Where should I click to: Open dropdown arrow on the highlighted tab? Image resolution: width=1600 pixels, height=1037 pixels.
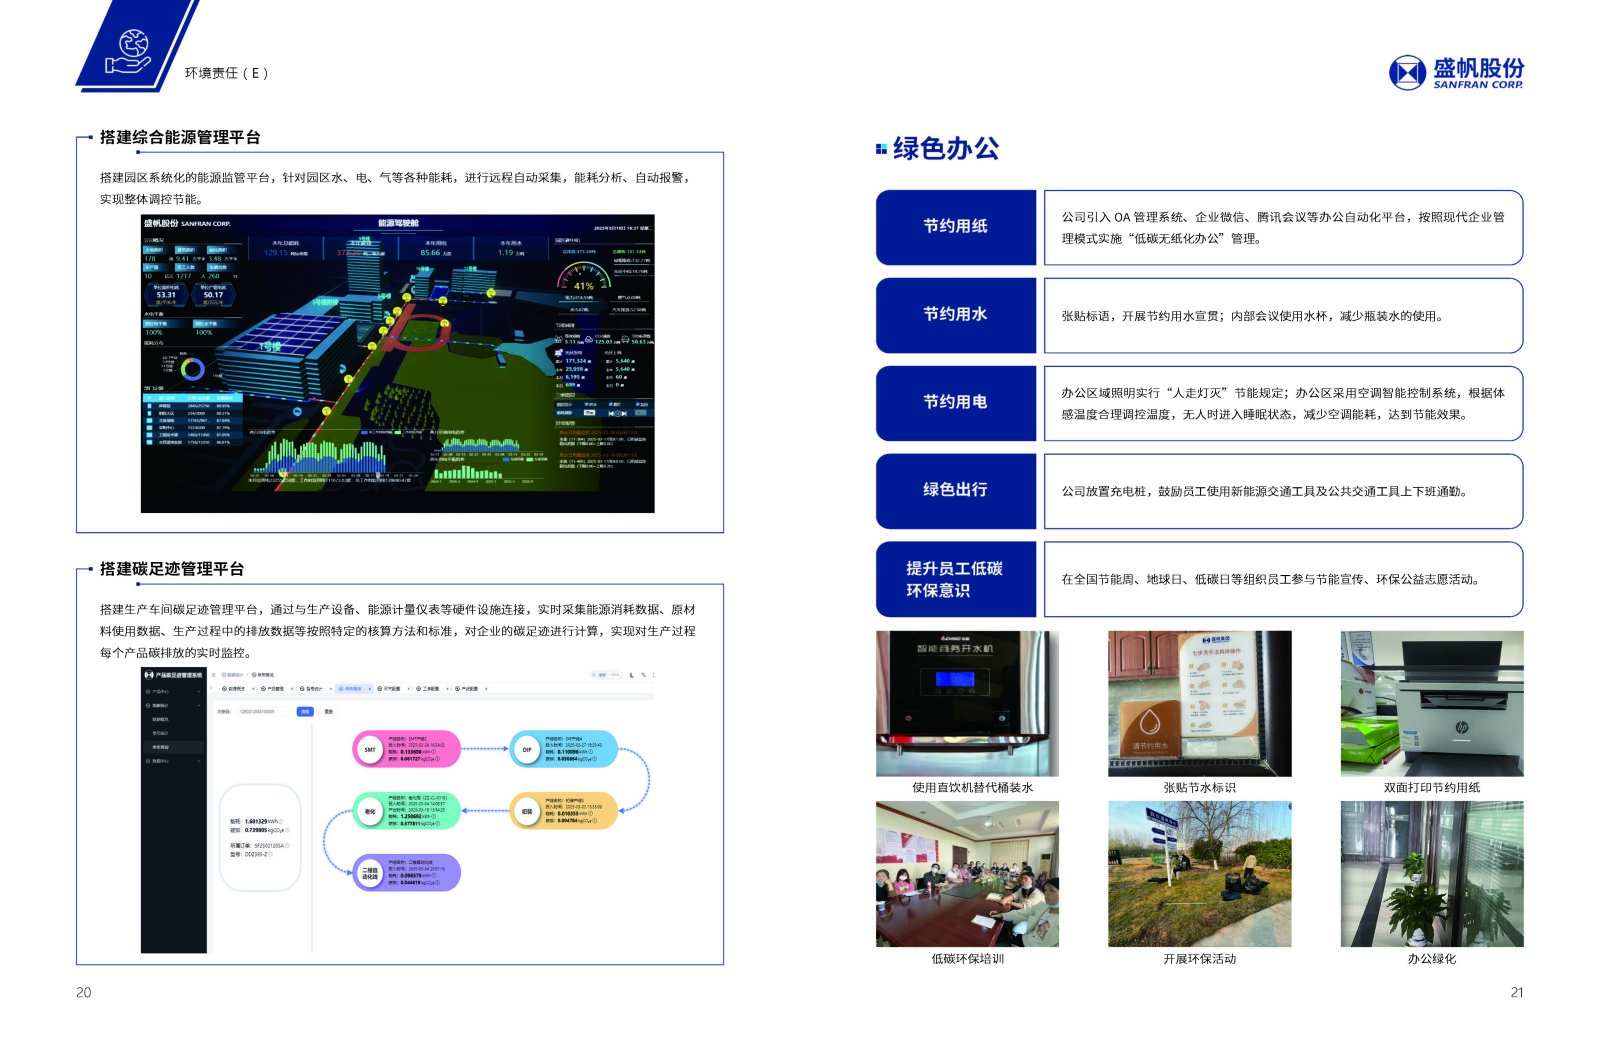(370, 689)
